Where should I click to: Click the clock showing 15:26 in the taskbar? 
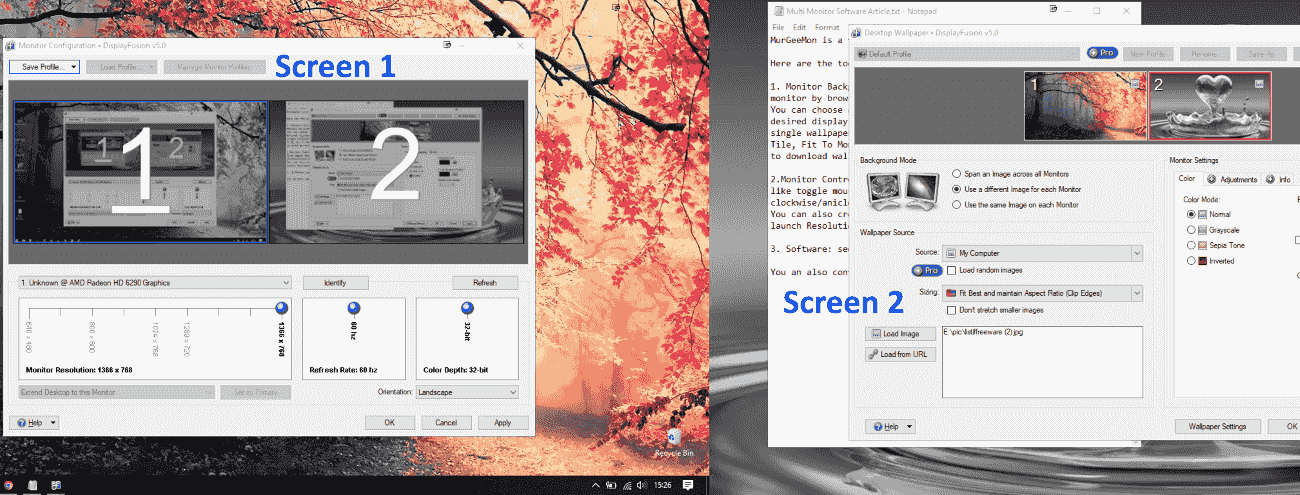pyautogui.click(x=661, y=485)
